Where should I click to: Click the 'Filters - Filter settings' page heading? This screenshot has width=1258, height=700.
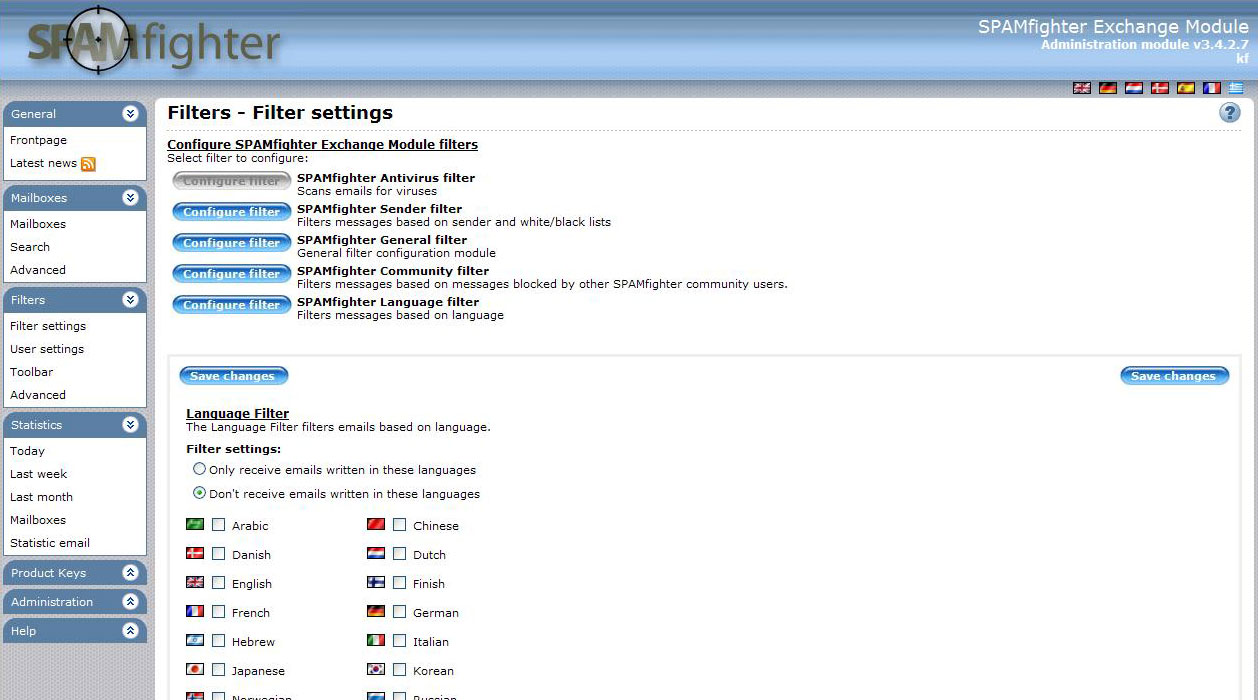point(280,113)
